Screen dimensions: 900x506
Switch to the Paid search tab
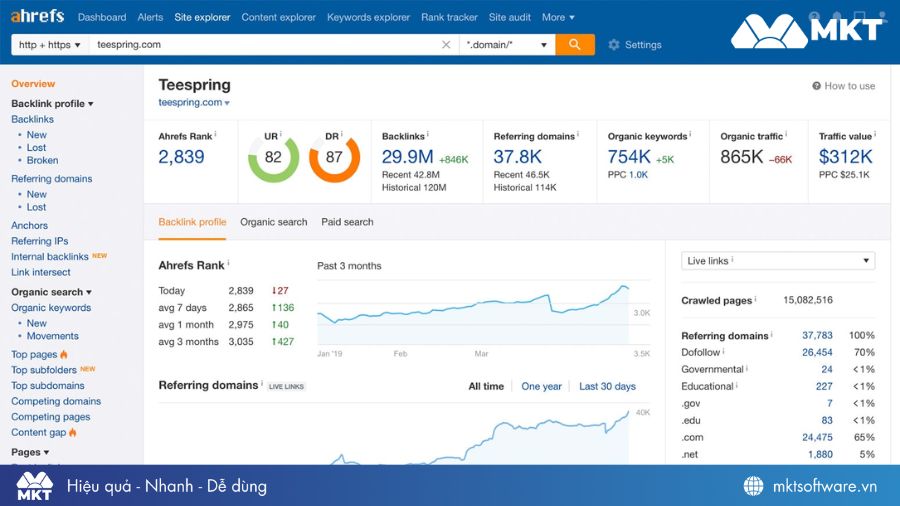(347, 221)
